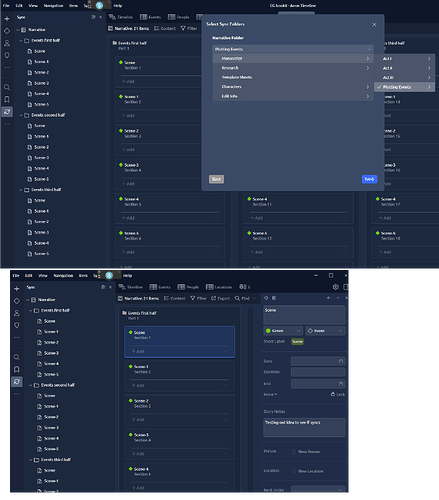The image size is (439, 500).
Task: Select Scene 4 Section 17 card in the upper window
Action: (405, 208)
